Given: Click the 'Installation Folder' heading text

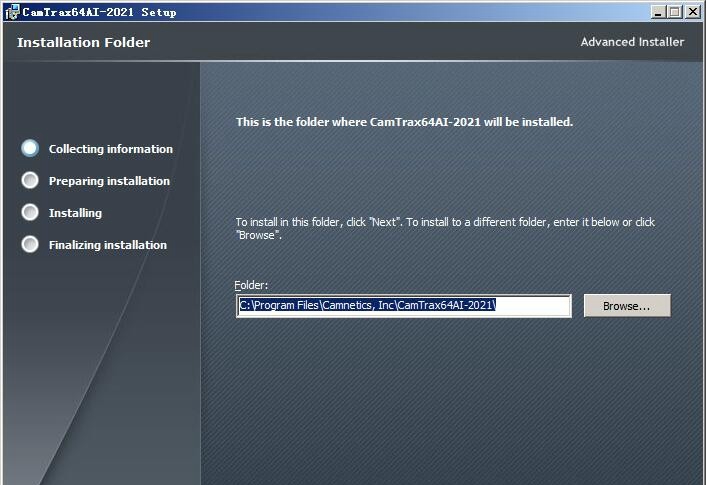Looking at the screenshot, I should [84, 42].
